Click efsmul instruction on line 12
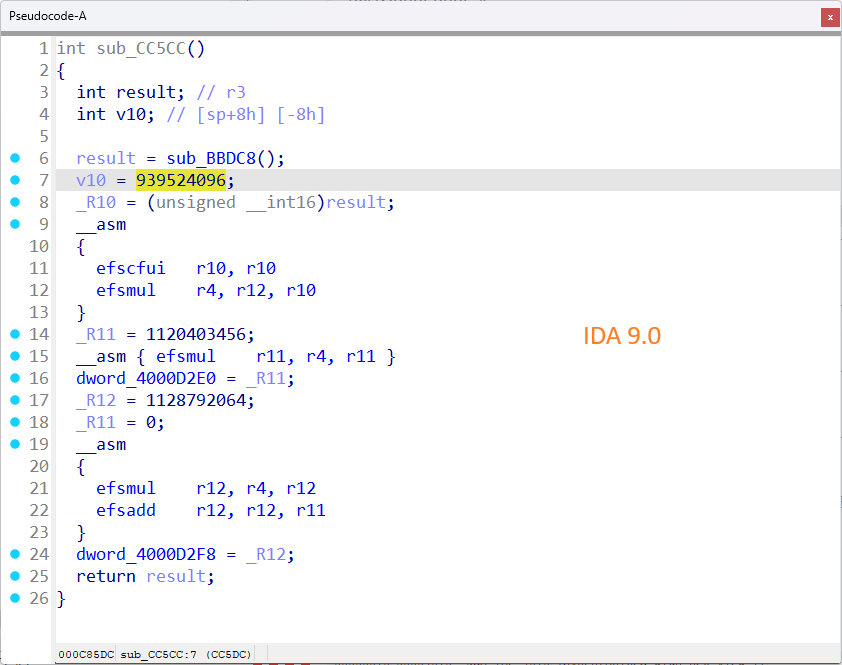Screen dimensions: 842x665 click(x=126, y=291)
